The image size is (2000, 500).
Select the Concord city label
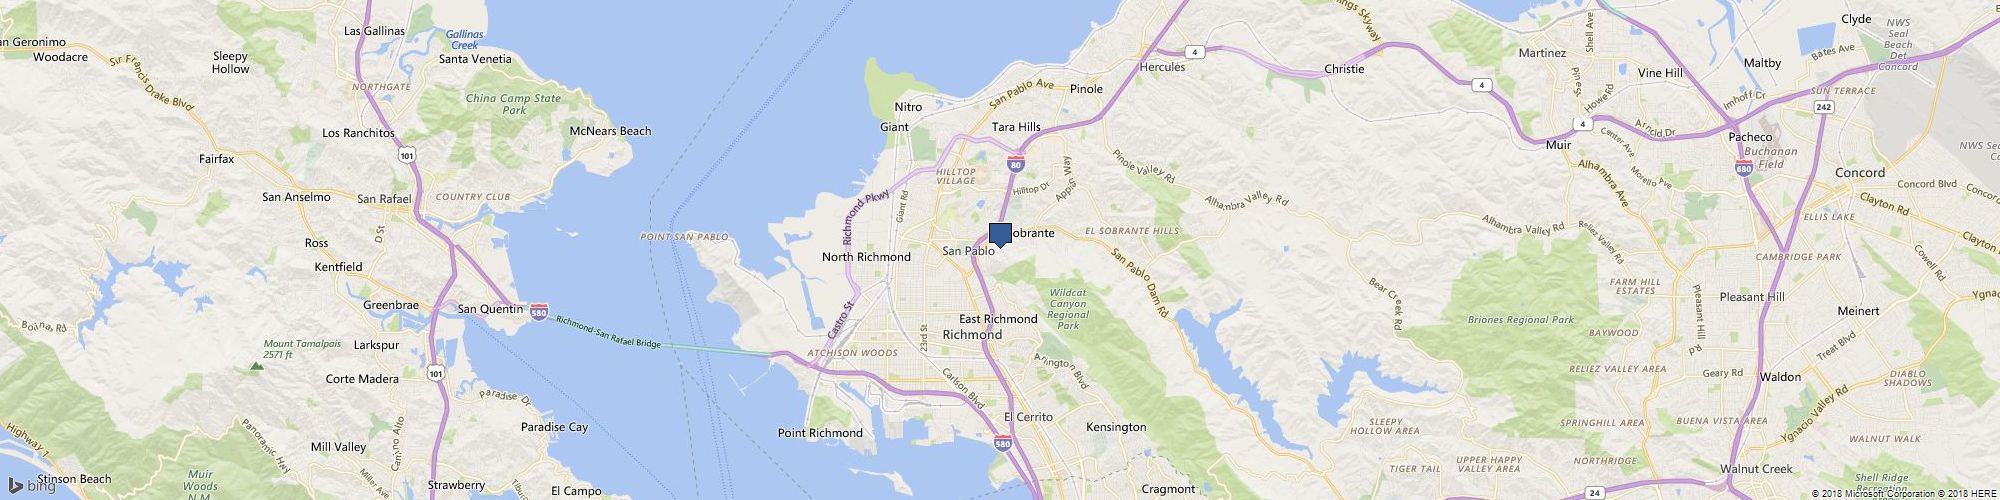(1860, 172)
